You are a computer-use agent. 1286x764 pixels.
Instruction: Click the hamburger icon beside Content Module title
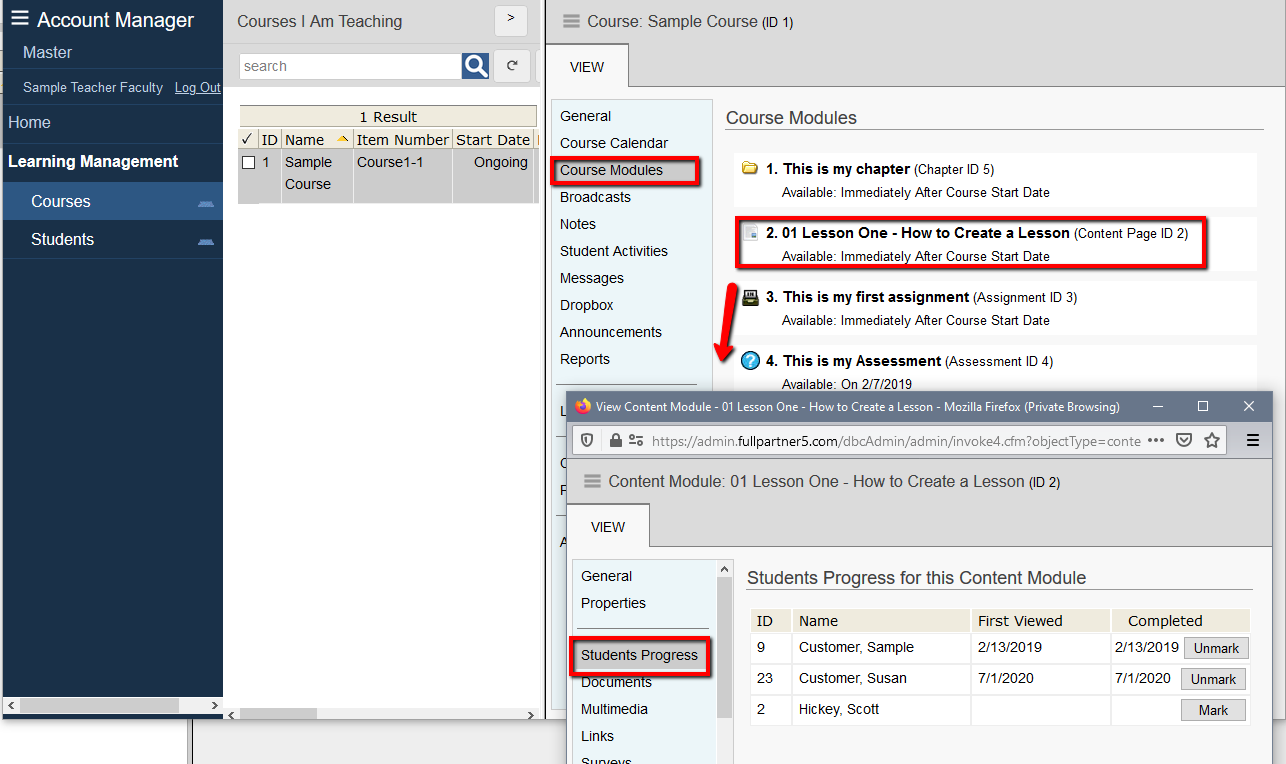pyautogui.click(x=592, y=481)
